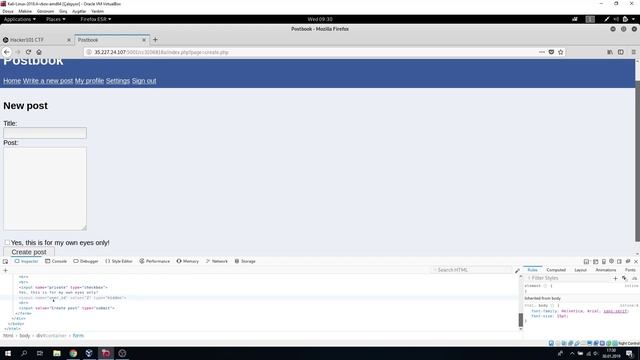Open the Performance devtools tab
Screen dimensions: 640x360
(x=154, y=261)
